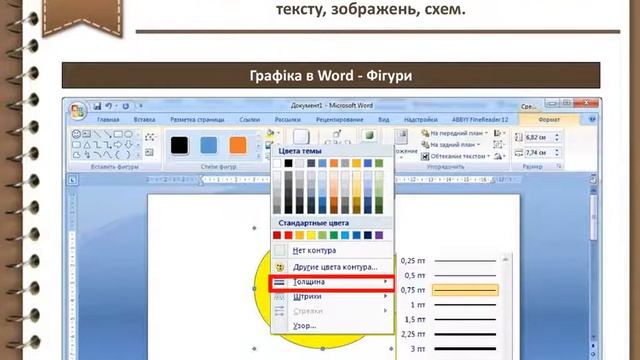Click the shape fill paint bucket icon
This screenshot has width=640, height=360.
pyautogui.click(x=270, y=133)
